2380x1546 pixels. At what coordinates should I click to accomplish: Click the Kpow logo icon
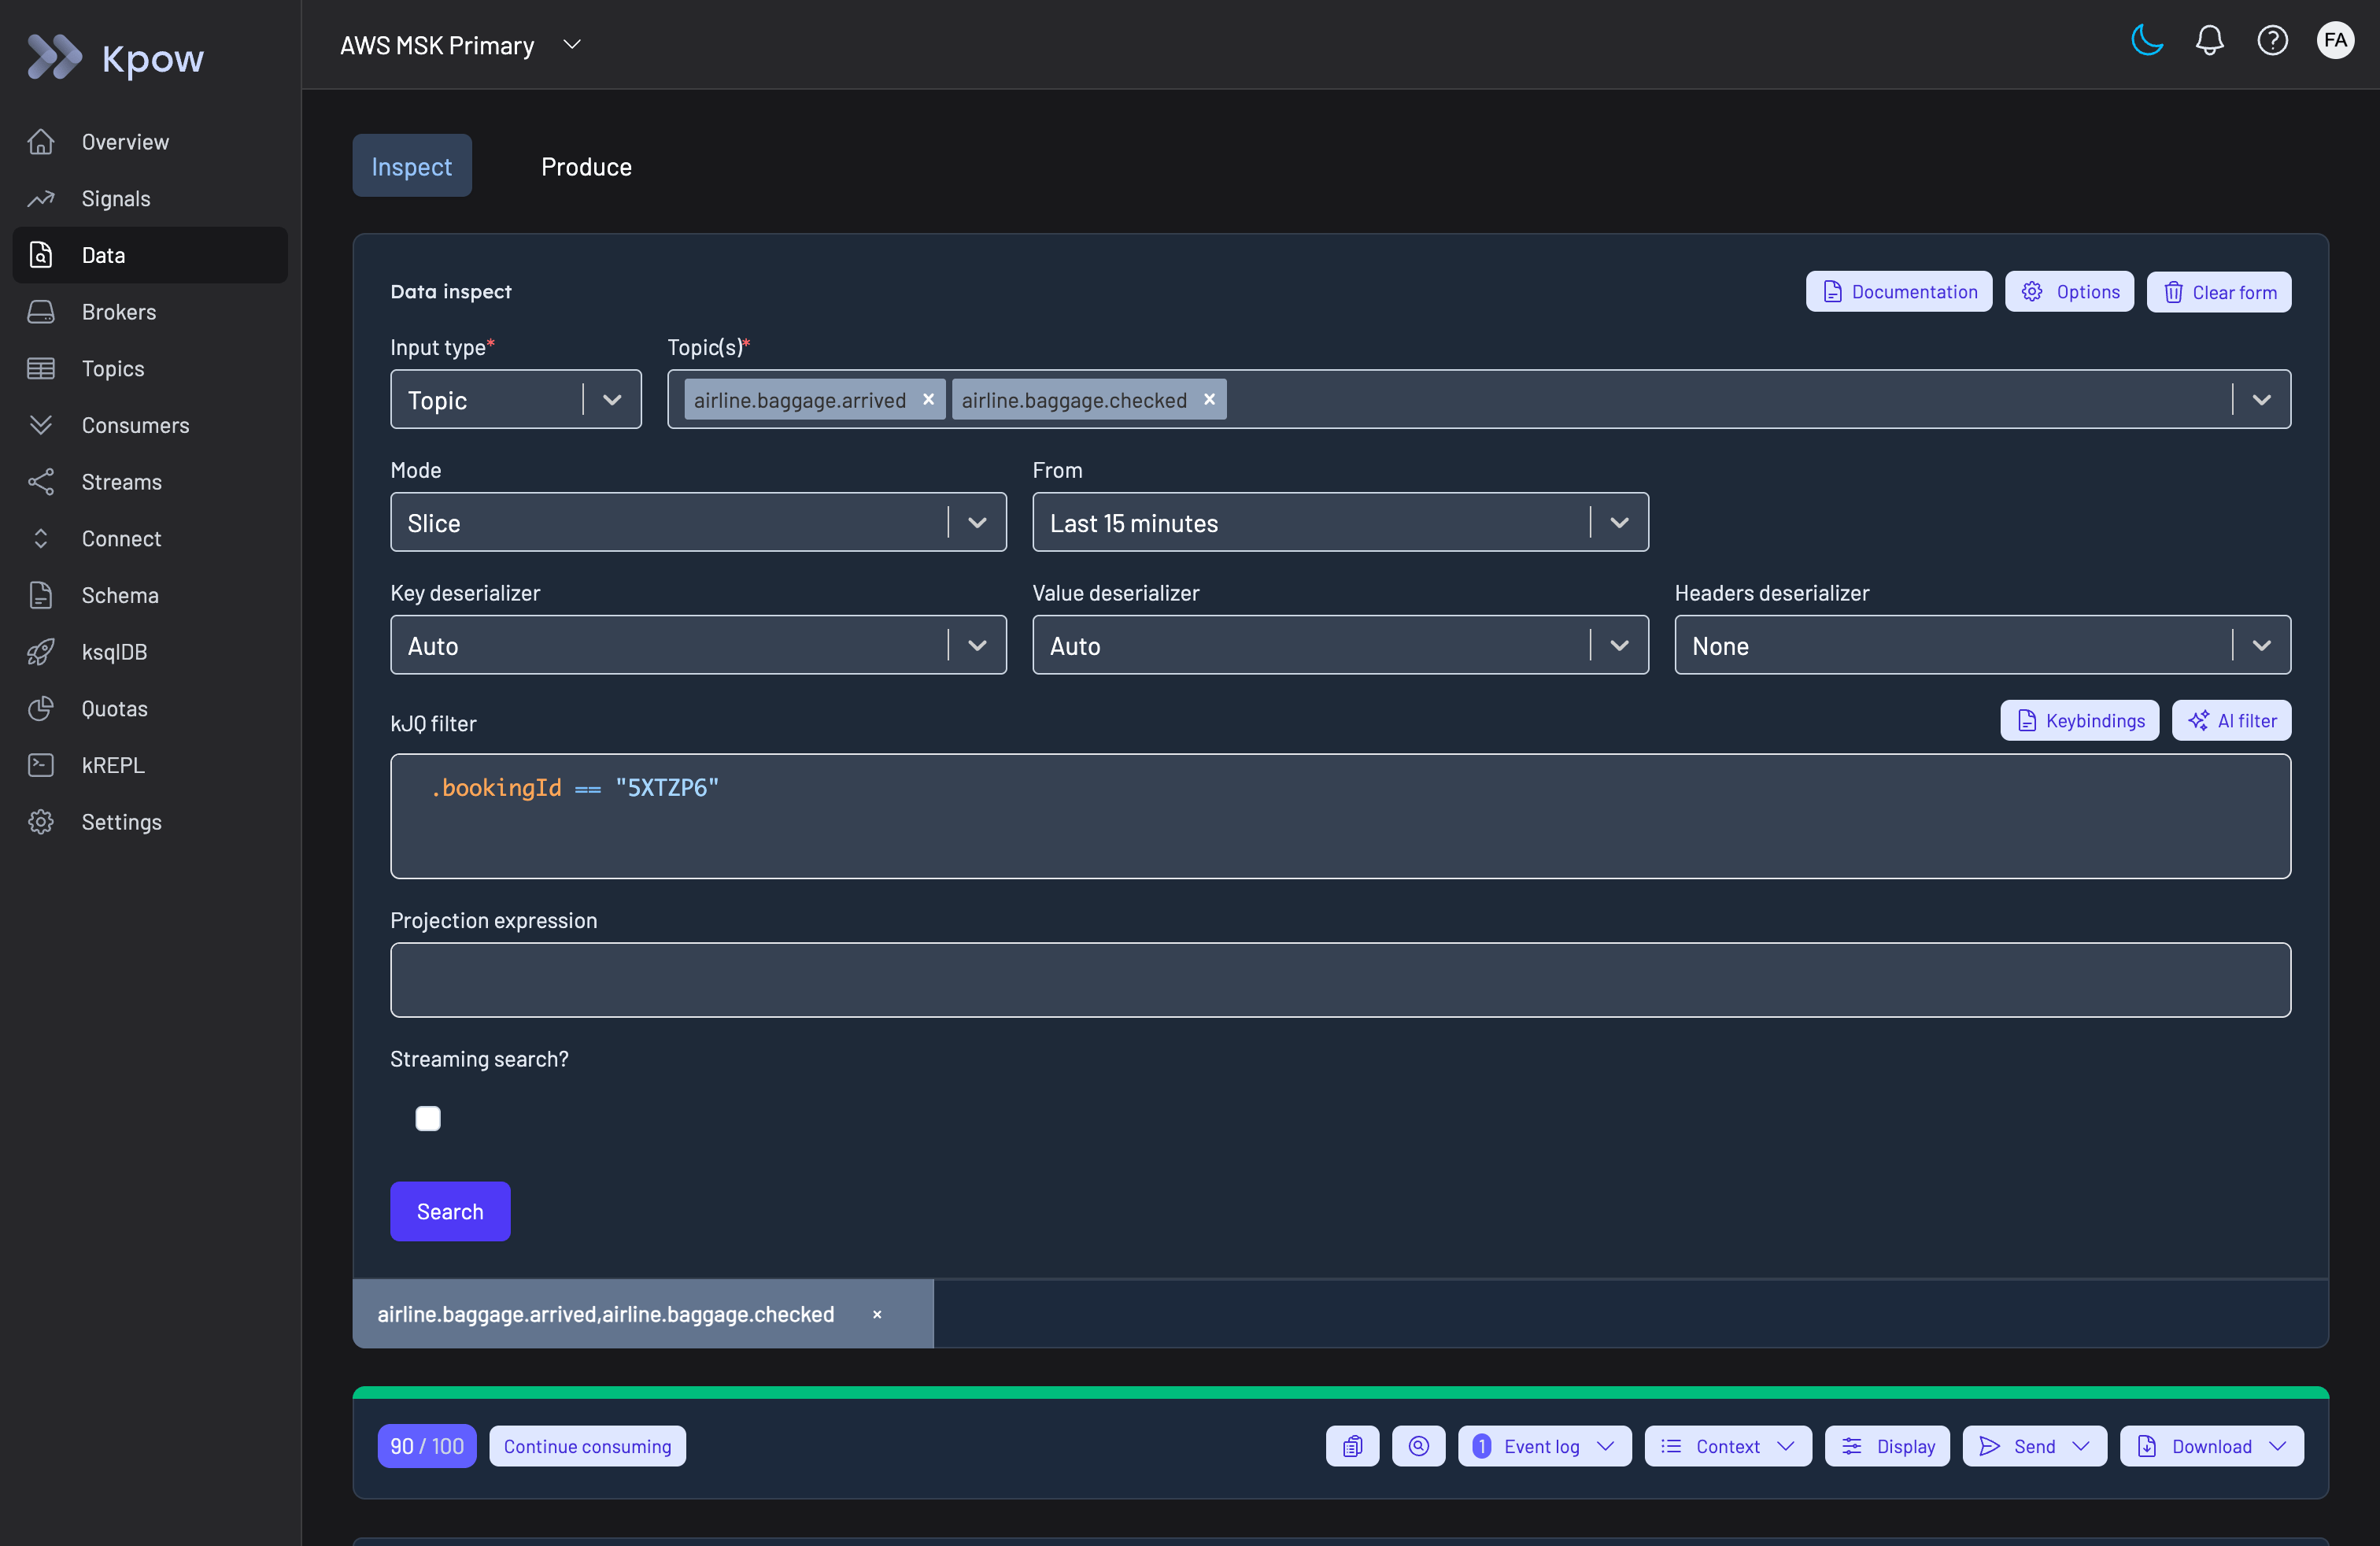pos(54,57)
